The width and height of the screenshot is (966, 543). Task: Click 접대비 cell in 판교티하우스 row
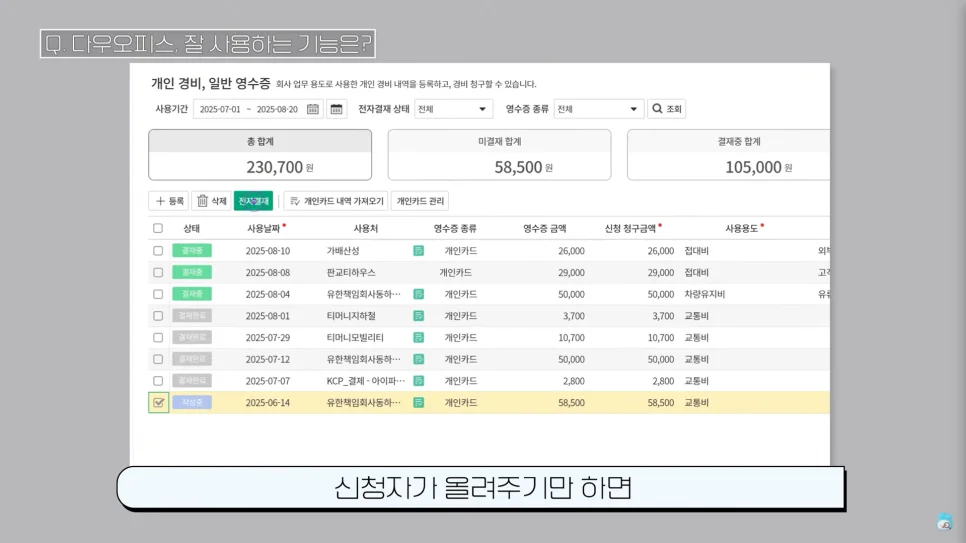(697, 272)
